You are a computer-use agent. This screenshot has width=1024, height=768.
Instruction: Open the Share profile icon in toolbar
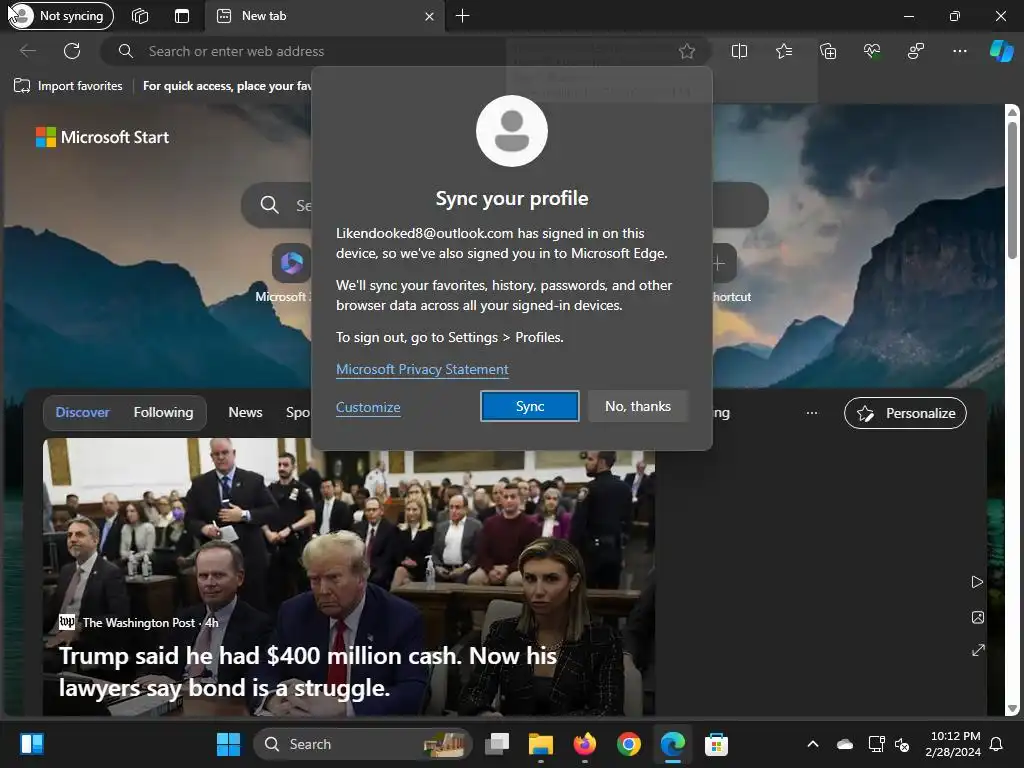point(916,51)
